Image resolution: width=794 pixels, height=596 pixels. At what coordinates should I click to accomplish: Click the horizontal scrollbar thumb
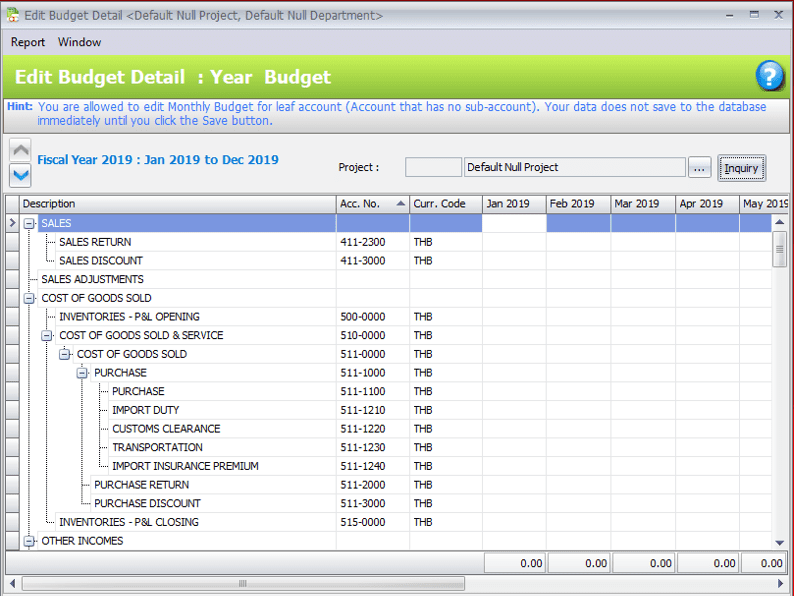(x=241, y=583)
